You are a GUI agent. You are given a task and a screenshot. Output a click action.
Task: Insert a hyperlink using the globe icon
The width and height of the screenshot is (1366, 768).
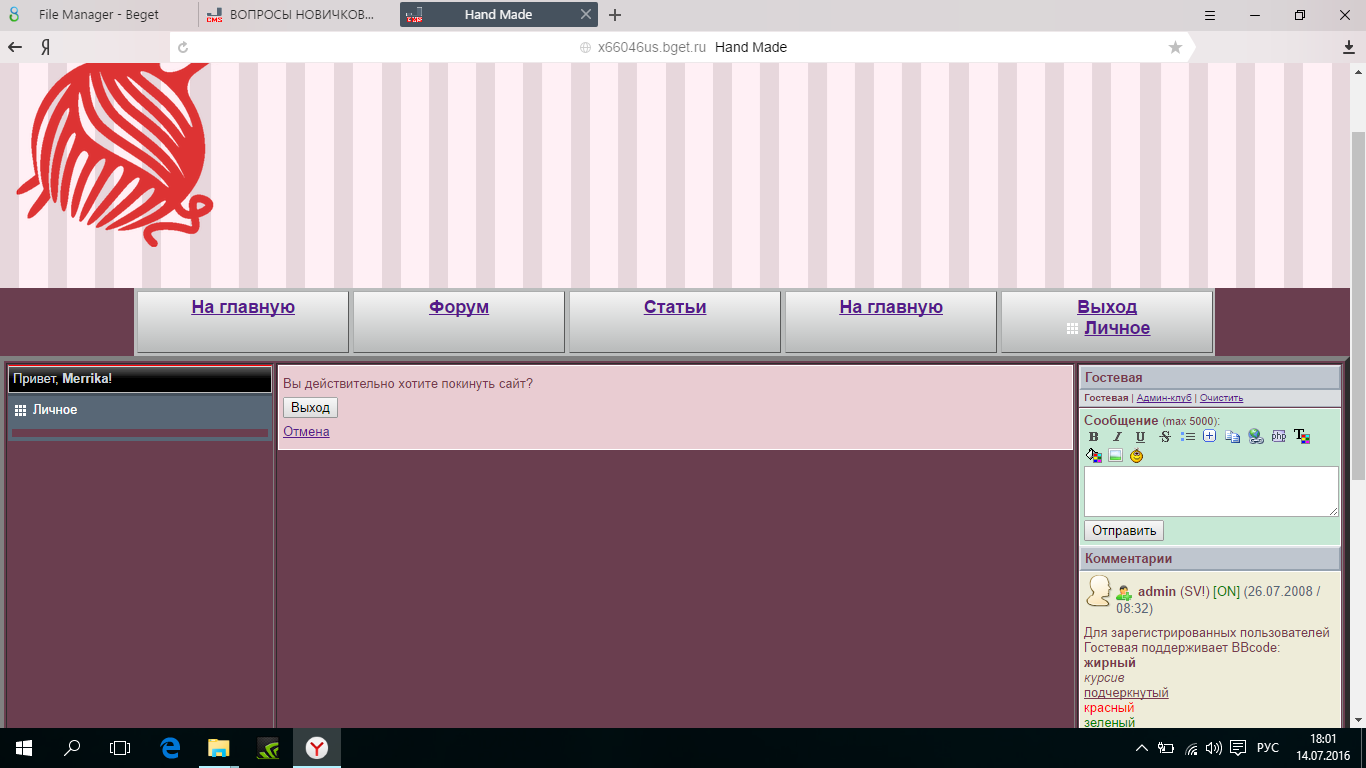(x=1255, y=437)
